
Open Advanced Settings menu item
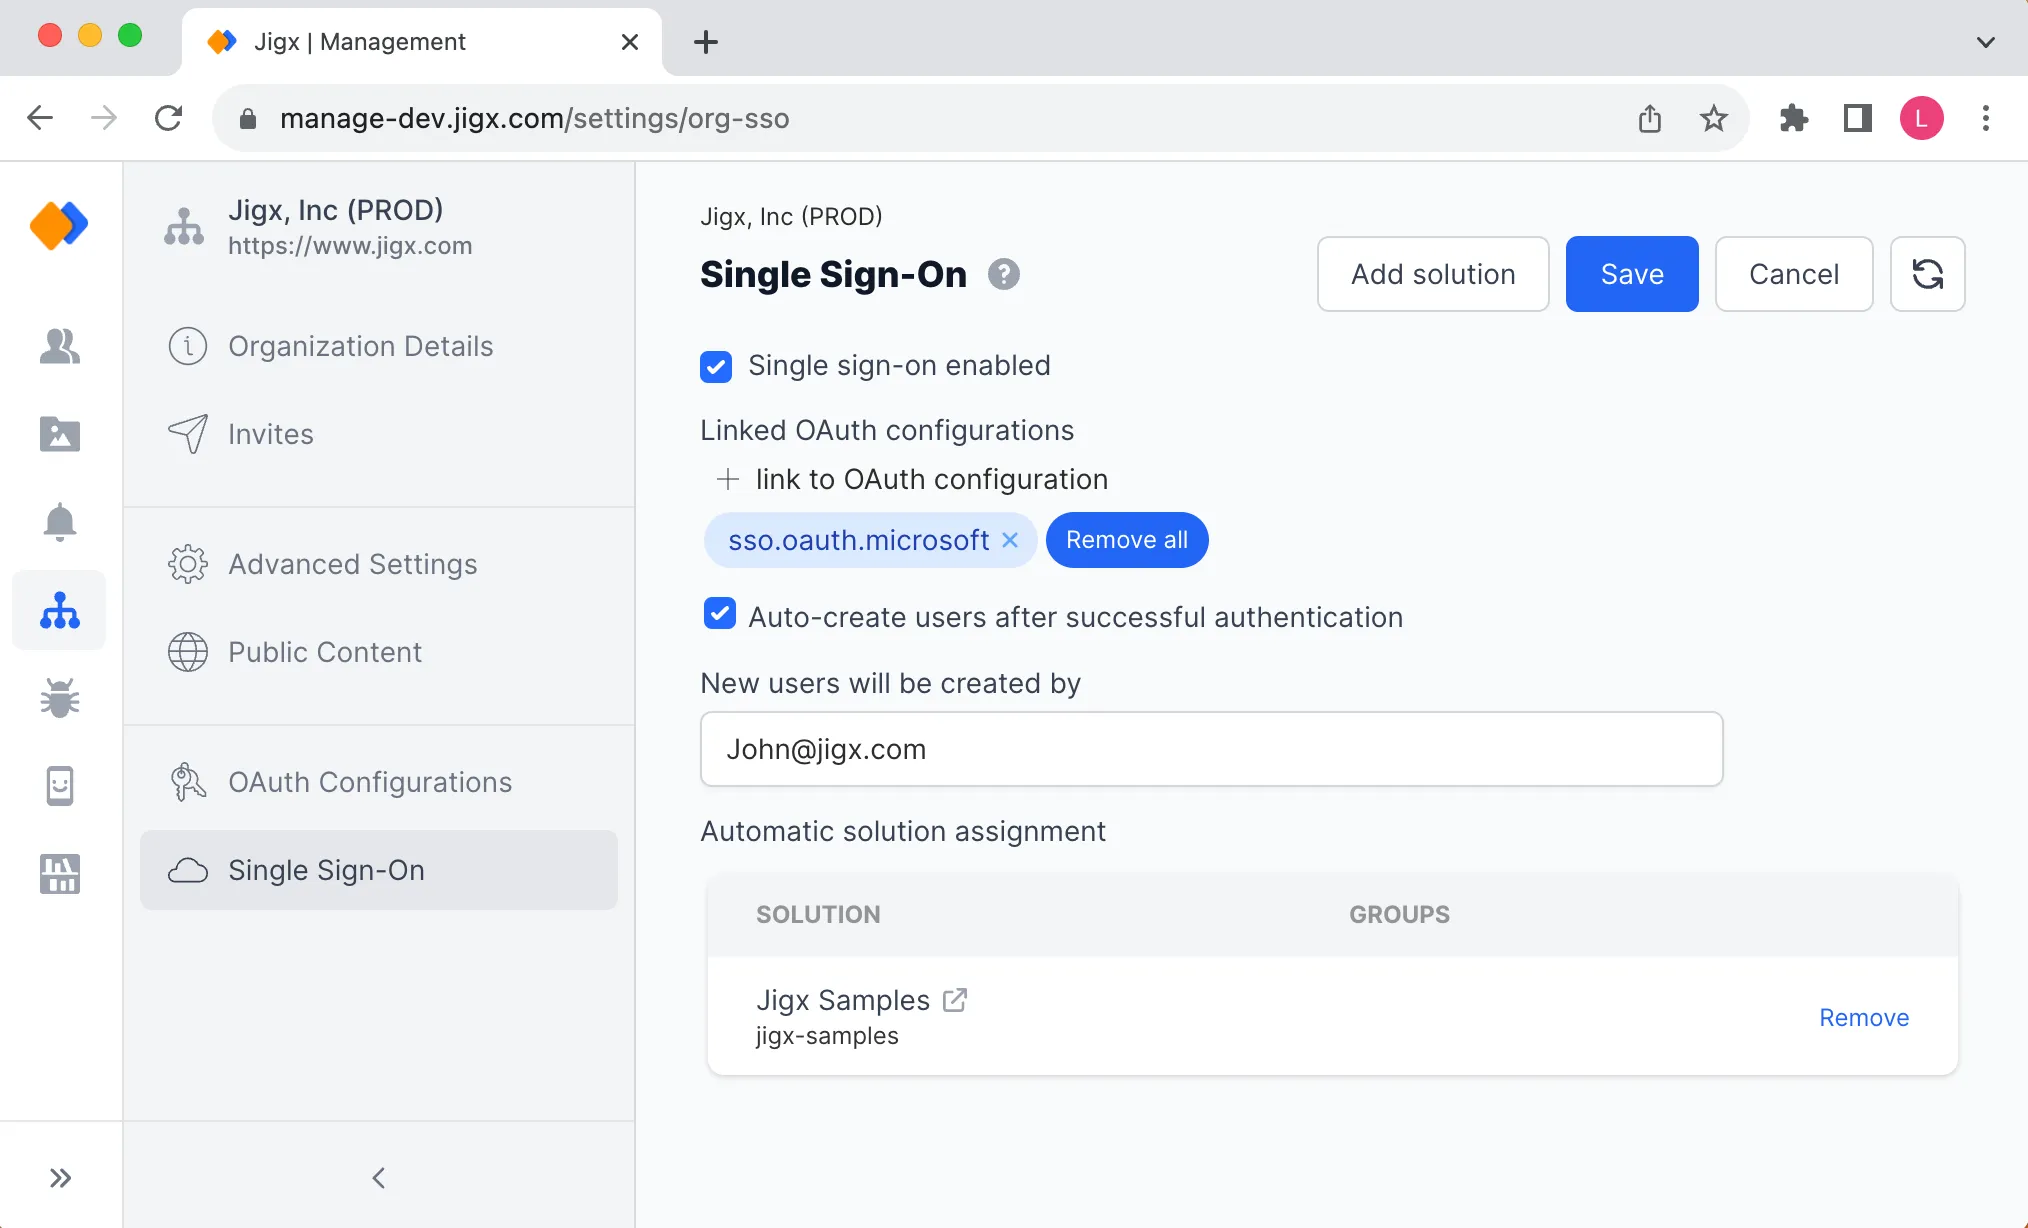click(379, 564)
